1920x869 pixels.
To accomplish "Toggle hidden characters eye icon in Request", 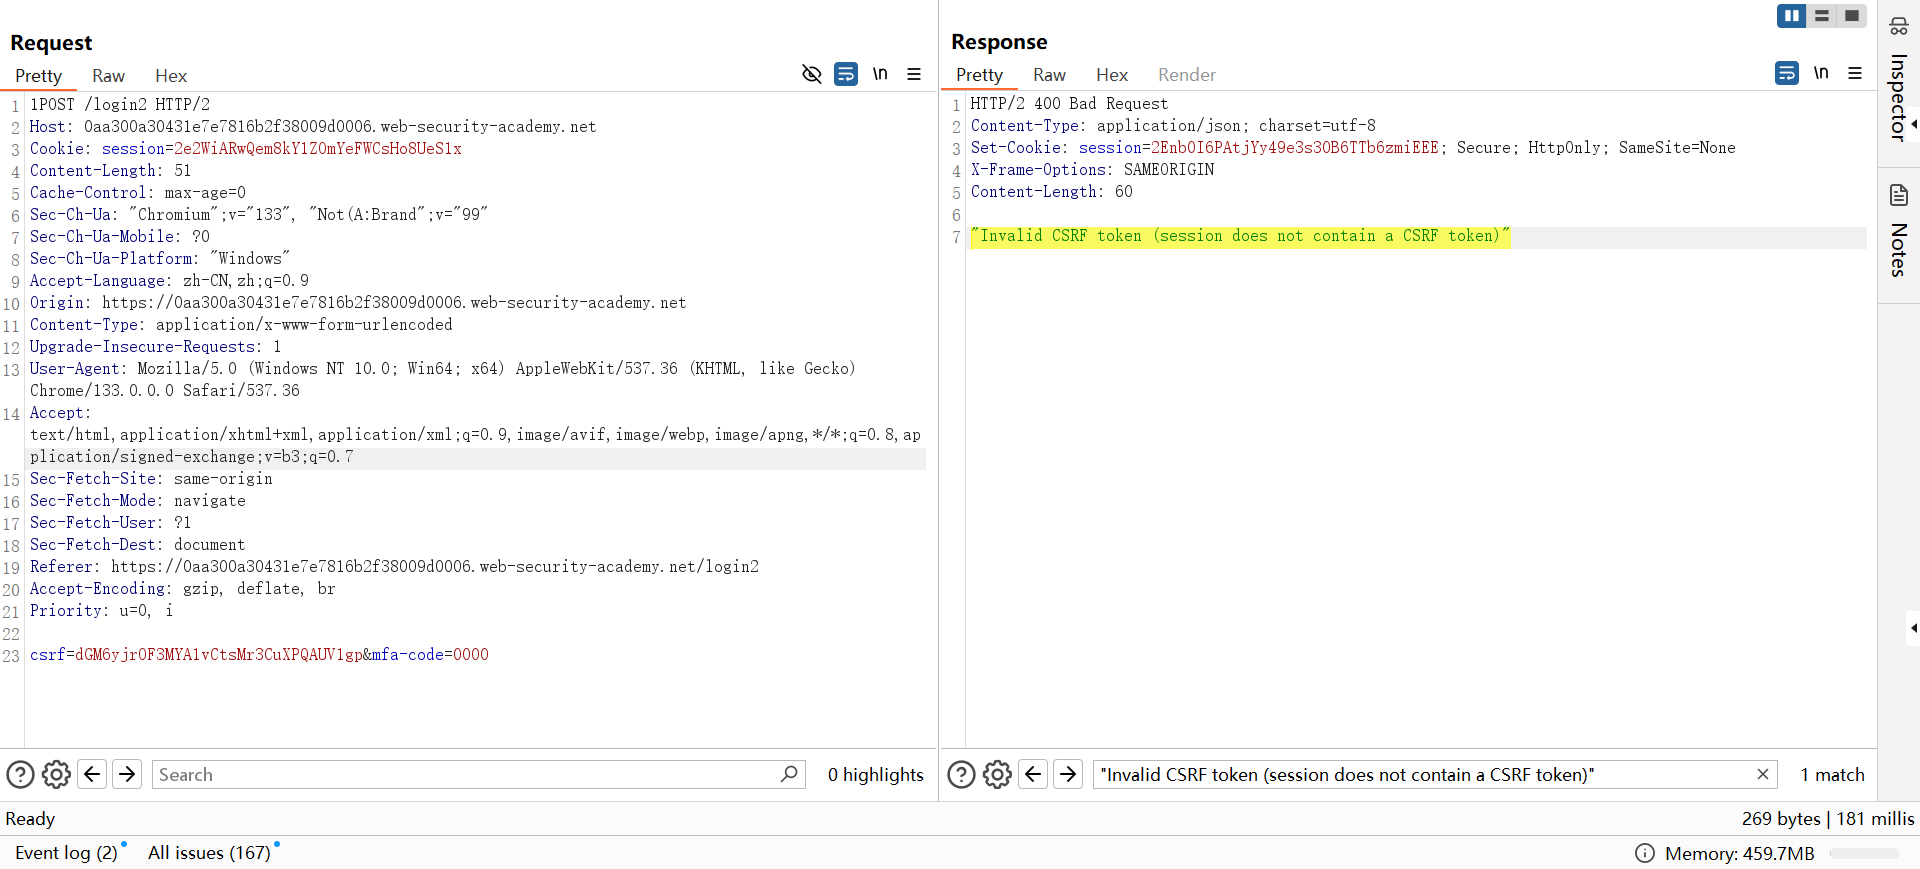I will click(811, 74).
